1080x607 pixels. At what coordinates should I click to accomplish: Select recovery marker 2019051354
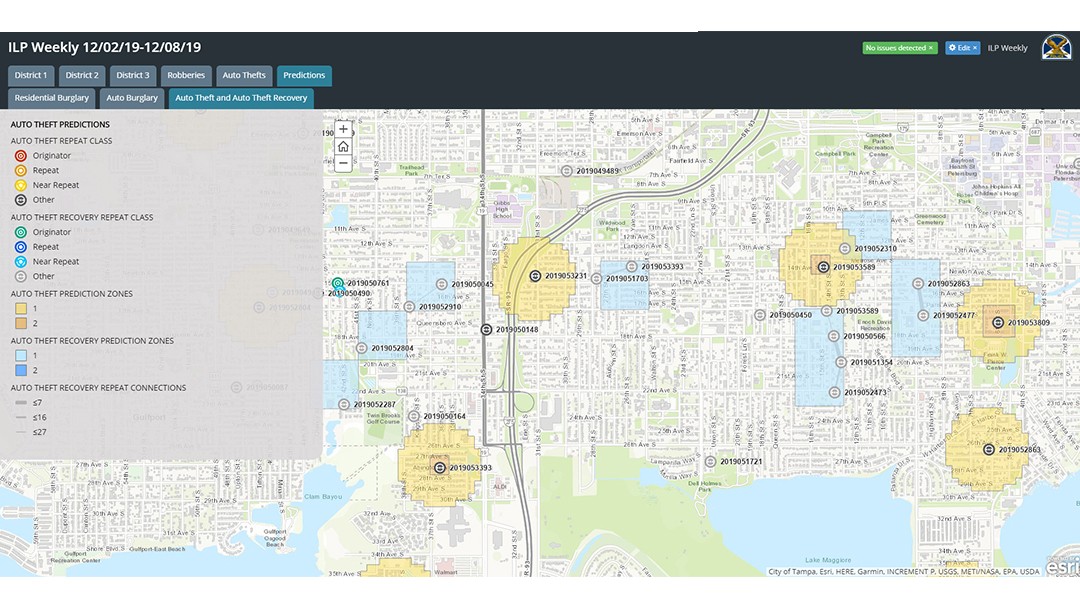[x=841, y=362]
